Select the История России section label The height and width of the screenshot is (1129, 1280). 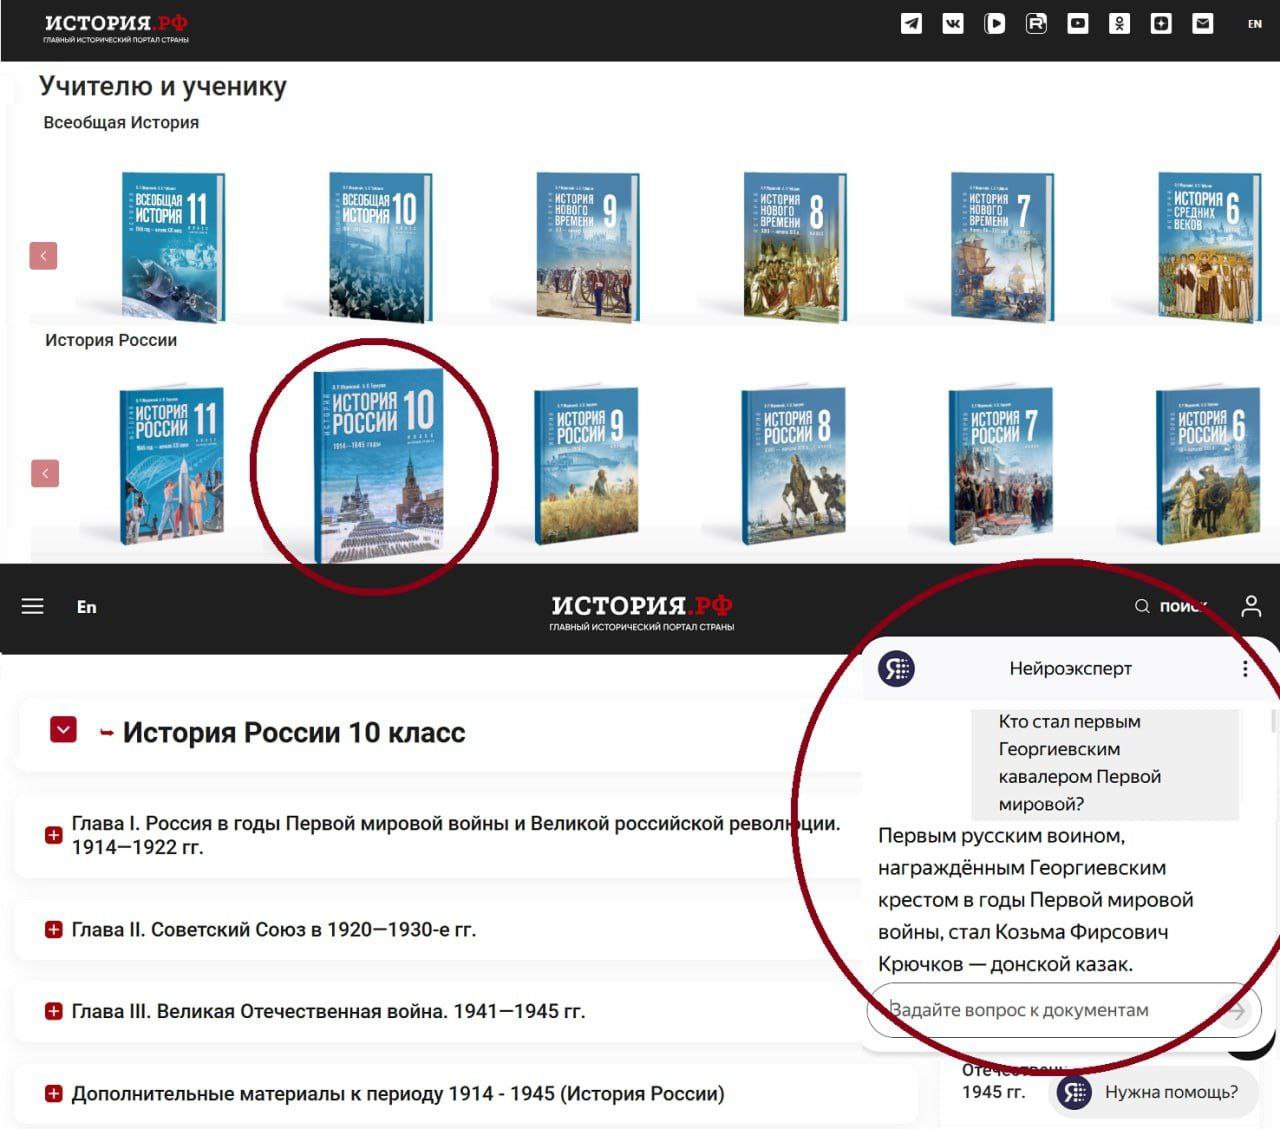tap(111, 340)
